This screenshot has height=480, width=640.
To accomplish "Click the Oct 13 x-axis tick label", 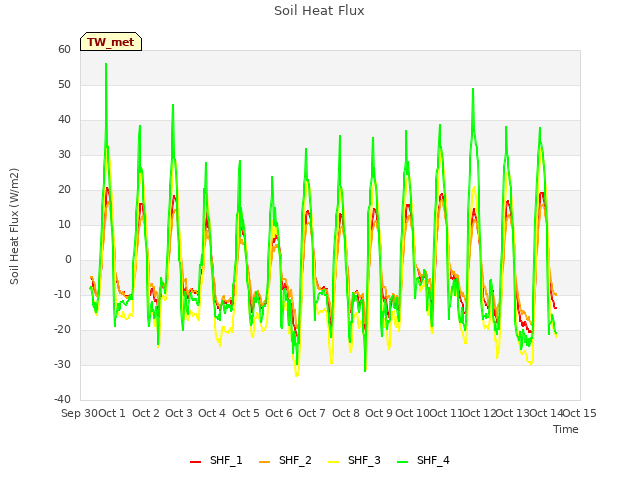I will click(x=512, y=413).
